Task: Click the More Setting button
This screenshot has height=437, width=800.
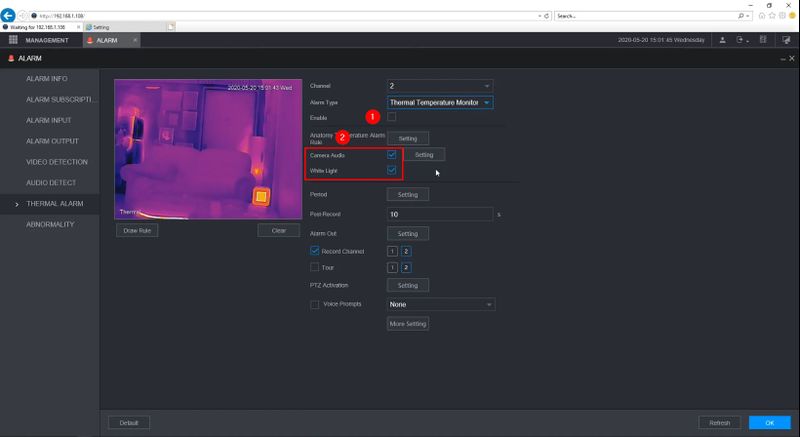Action: (x=408, y=324)
